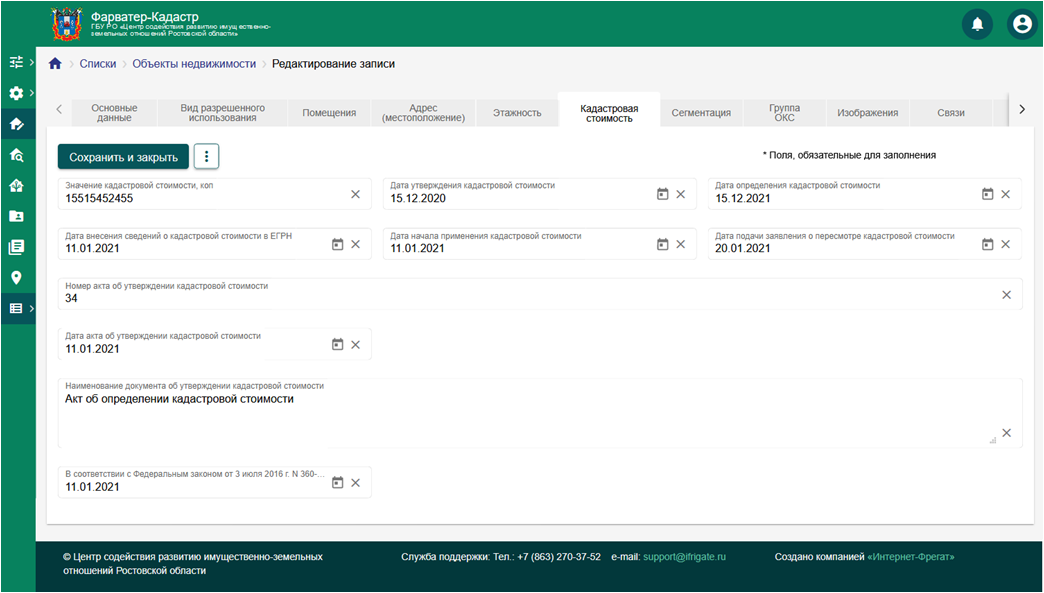Clear the cadastral value amount field

click(355, 194)
